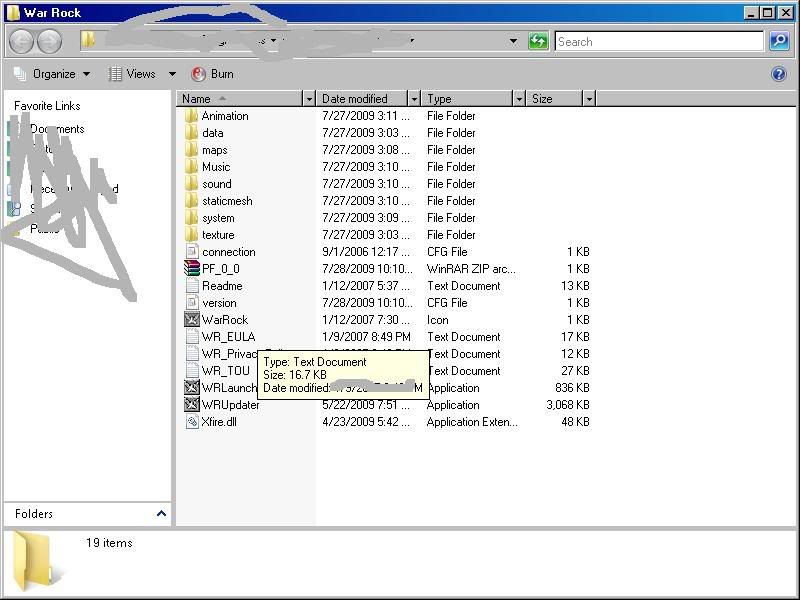The image size is (800, 600).
Task: Maximize the War Rock window
Action: point(767,13)
